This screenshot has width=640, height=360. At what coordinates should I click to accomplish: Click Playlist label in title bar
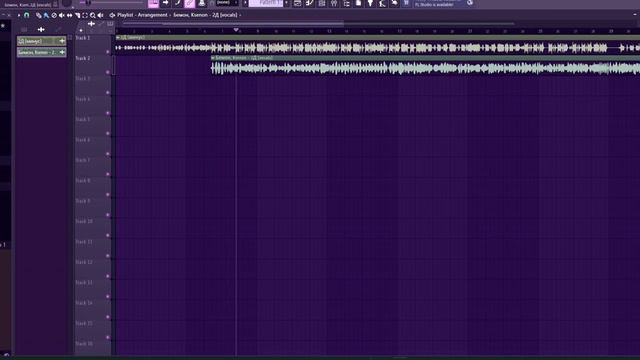[125, 15]
